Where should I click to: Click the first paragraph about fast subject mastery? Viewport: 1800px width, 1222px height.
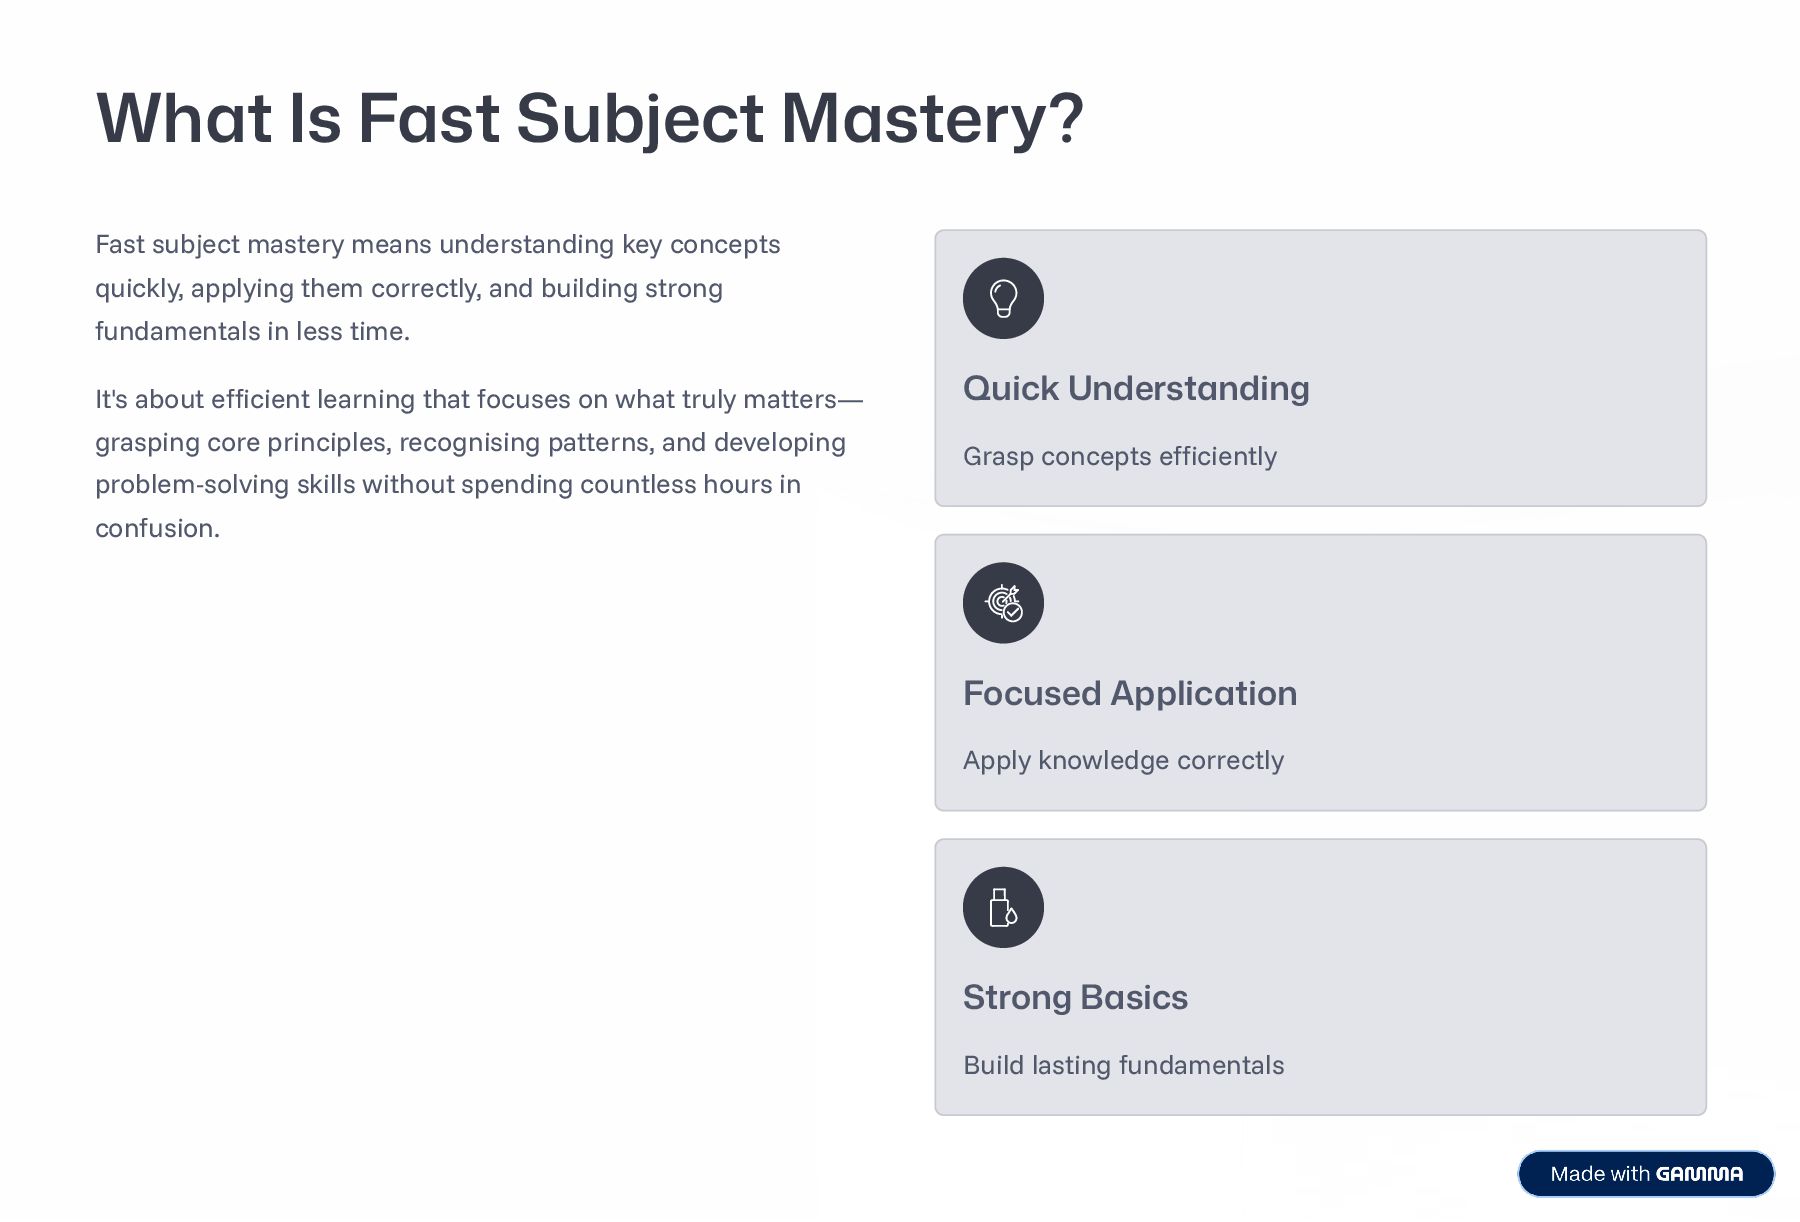(437, 288)
